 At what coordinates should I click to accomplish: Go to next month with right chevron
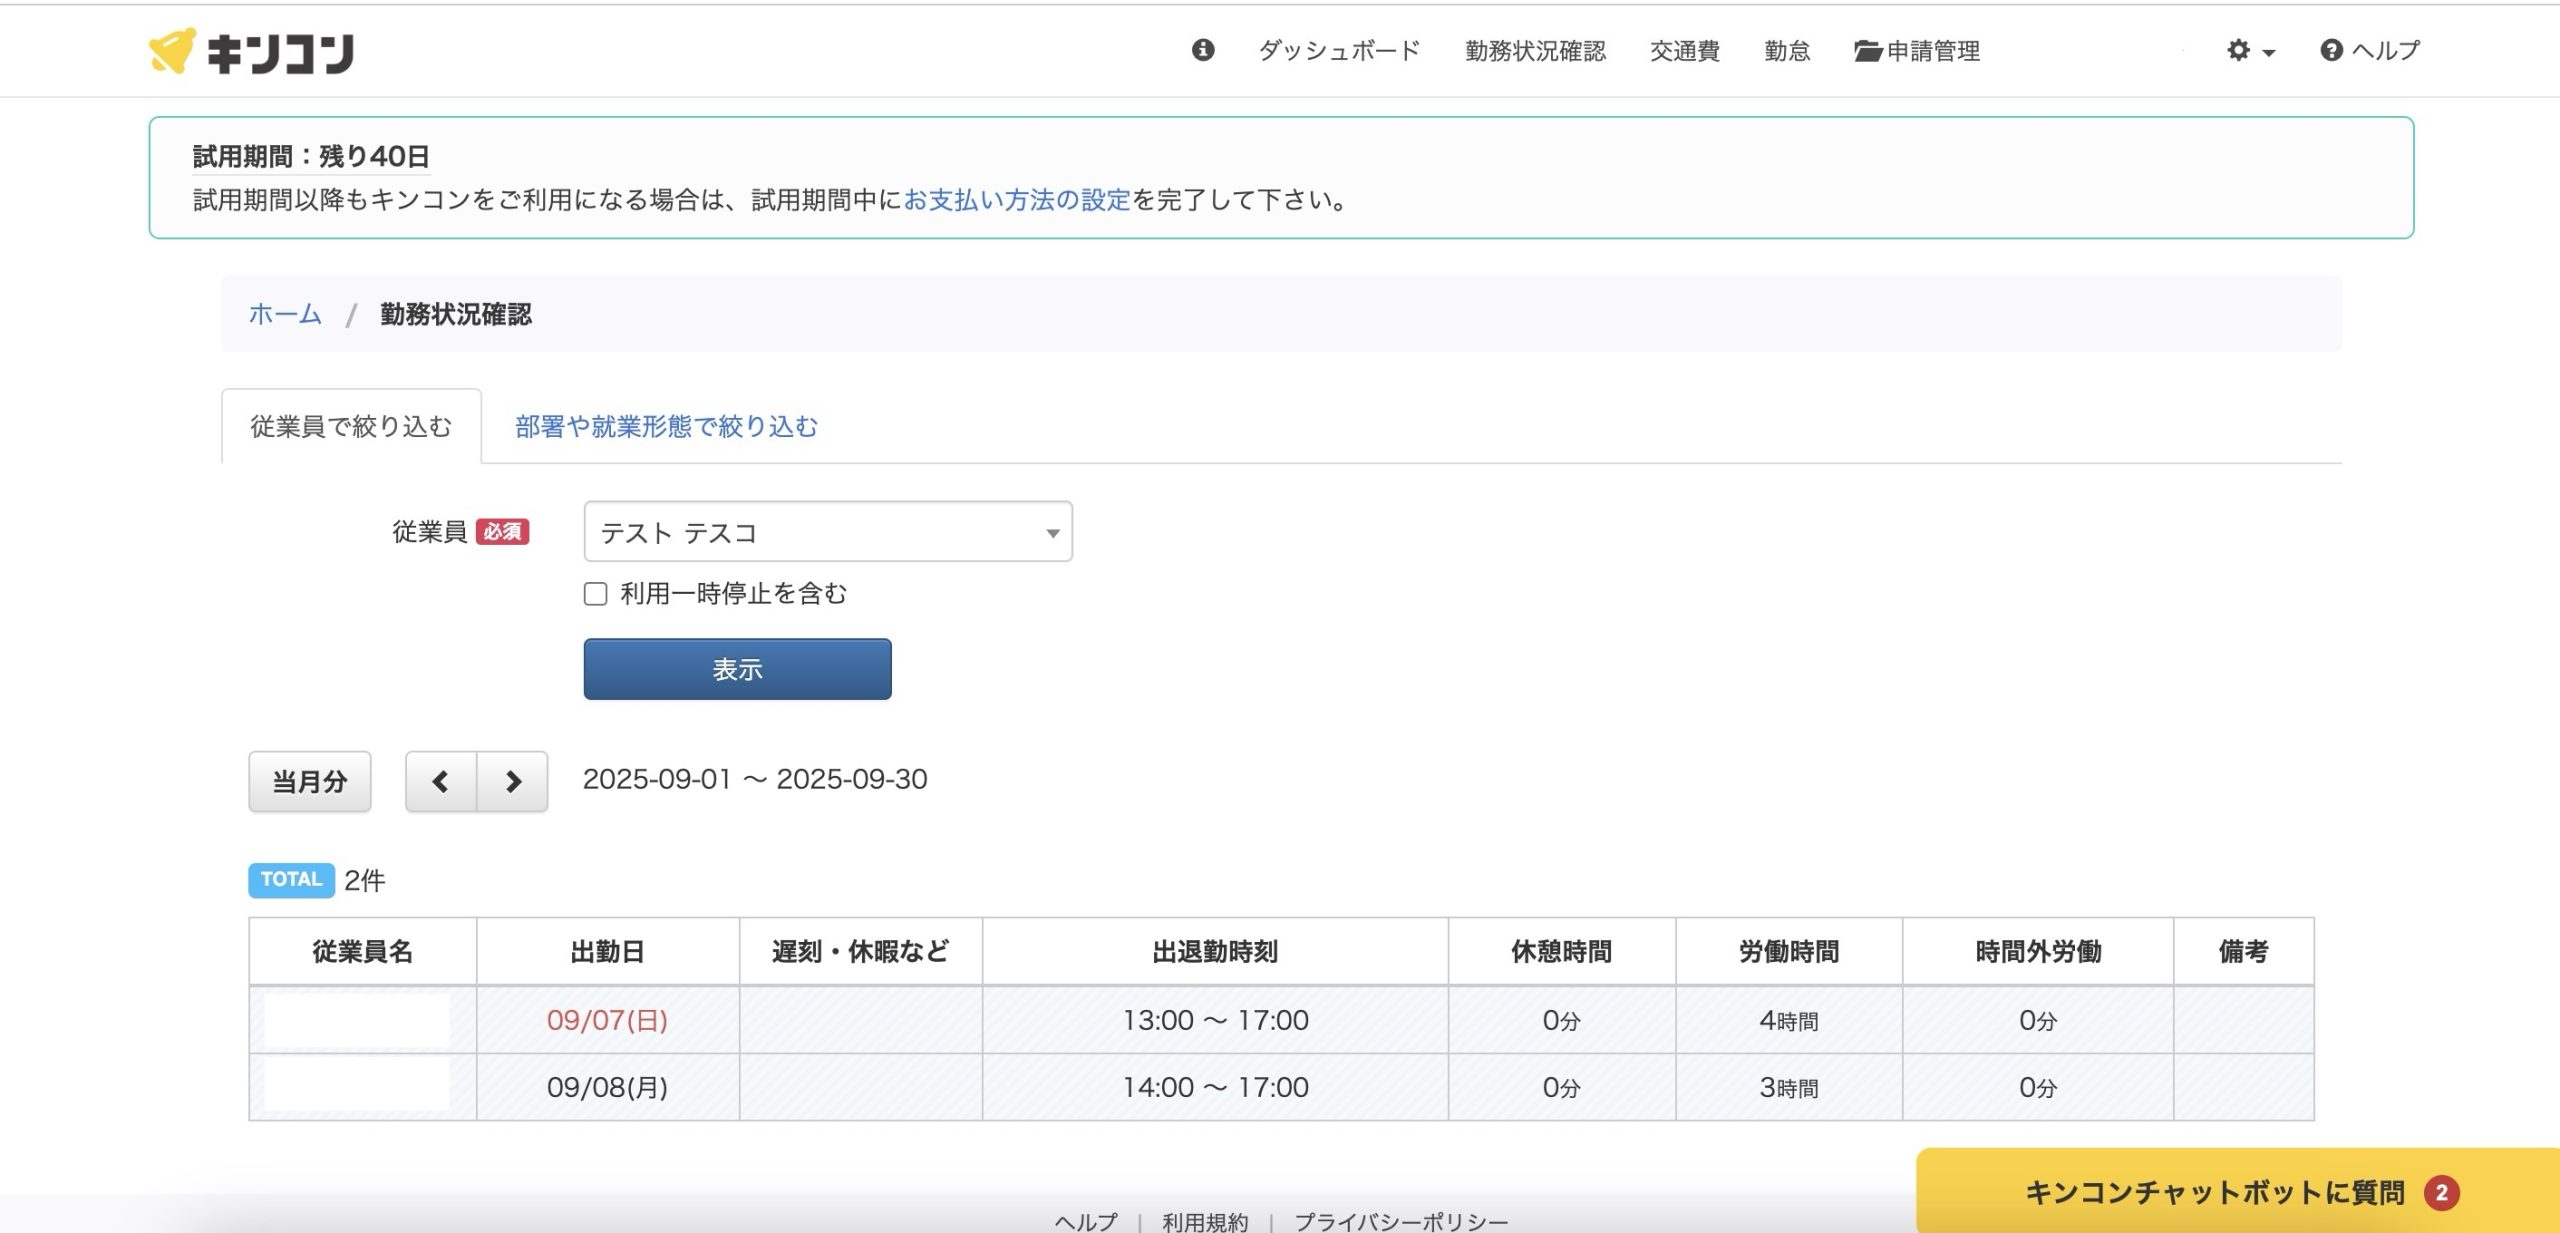513,781
